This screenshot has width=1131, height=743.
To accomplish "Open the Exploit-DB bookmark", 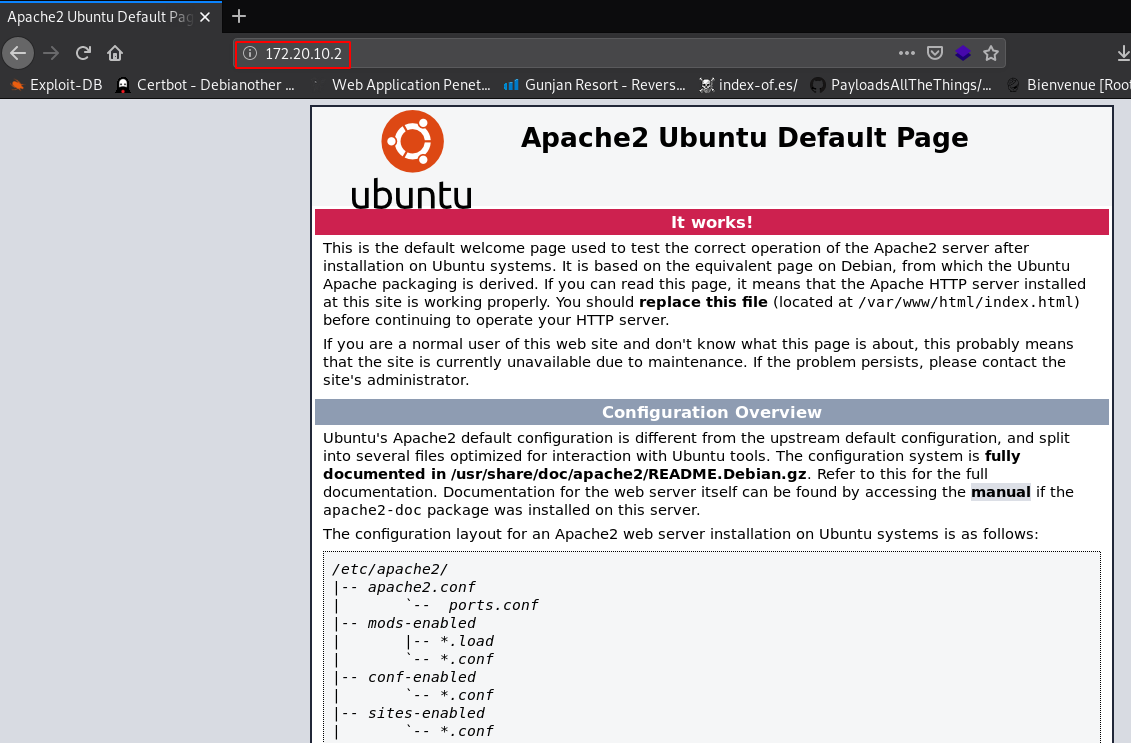I will coord(57,85).
